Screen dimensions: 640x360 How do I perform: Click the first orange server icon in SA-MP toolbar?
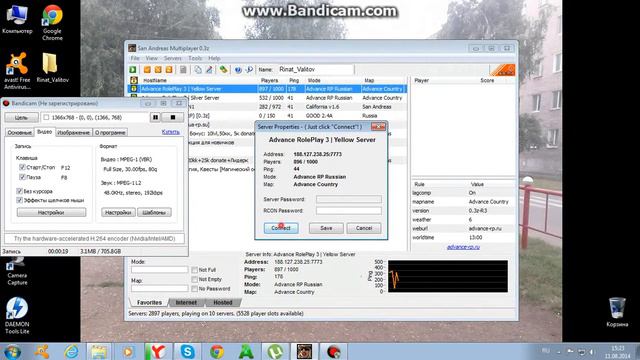147,70
